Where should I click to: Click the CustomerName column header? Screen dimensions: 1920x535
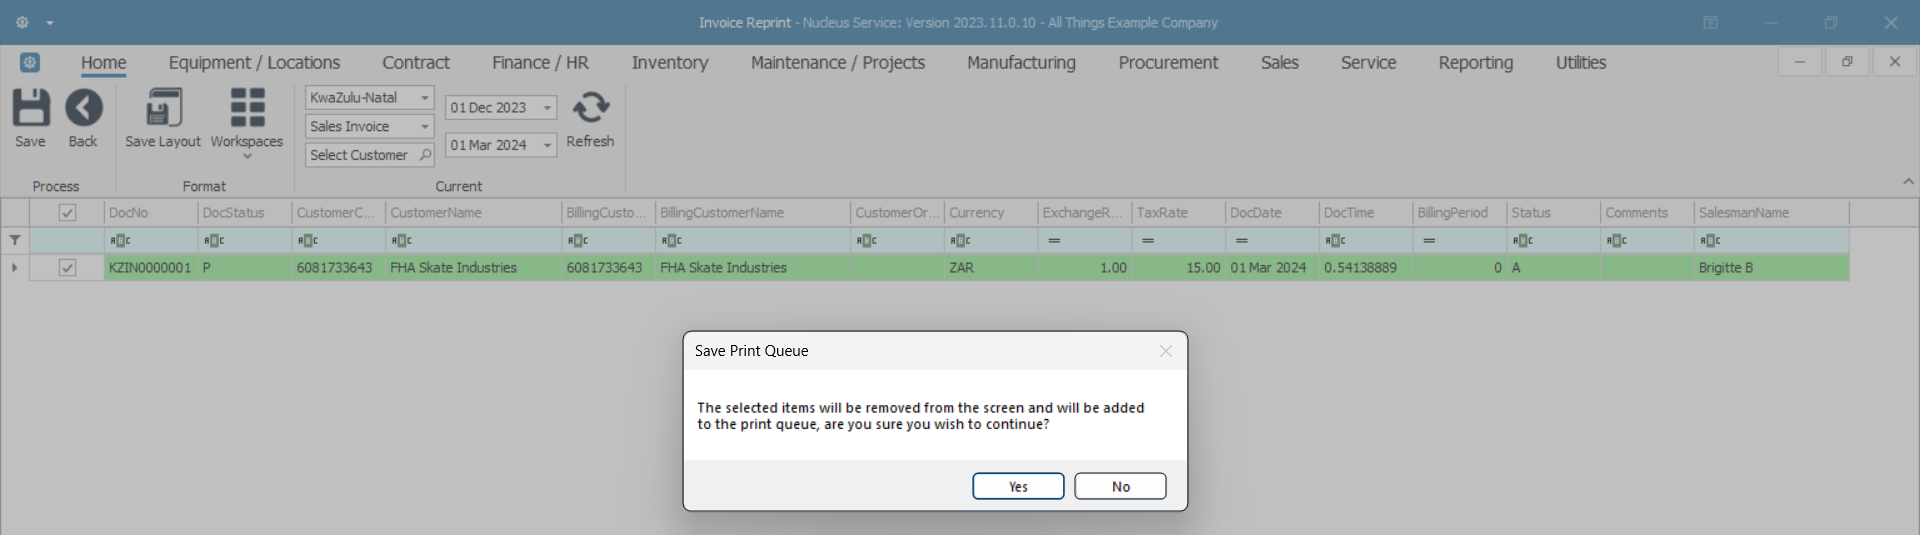coord(436,213)
